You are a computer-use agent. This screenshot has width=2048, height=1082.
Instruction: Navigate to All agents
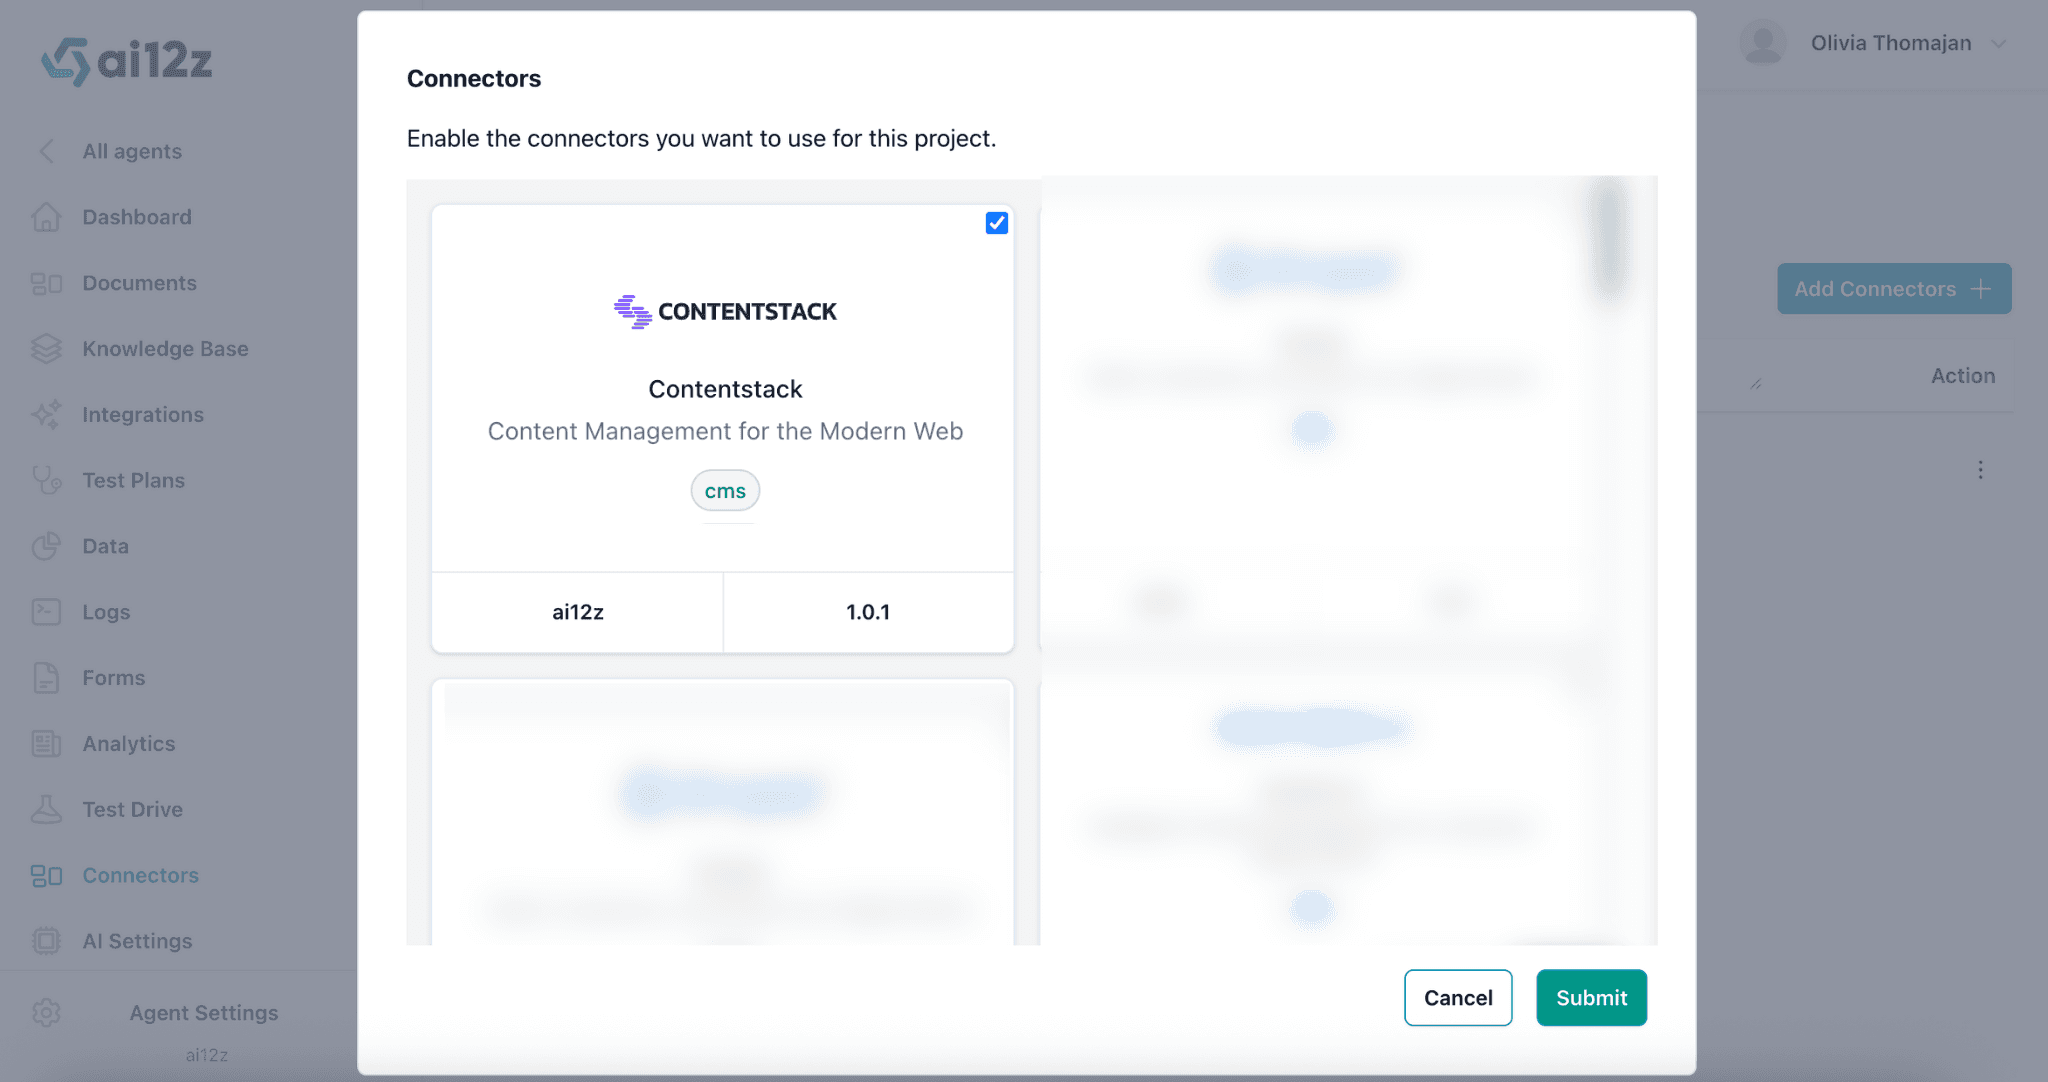(131, 151)
